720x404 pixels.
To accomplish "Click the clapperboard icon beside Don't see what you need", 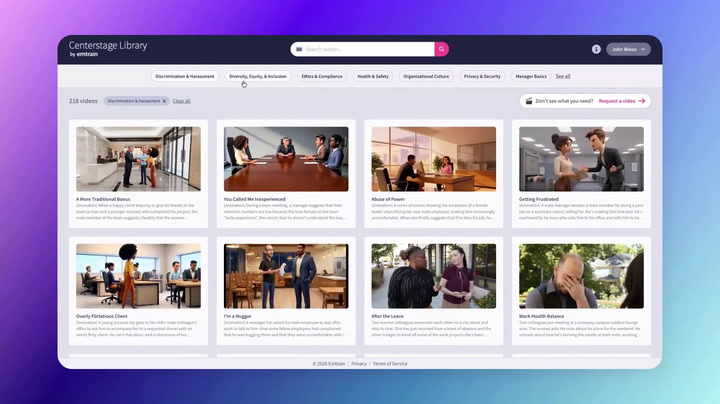I will 529,101.
